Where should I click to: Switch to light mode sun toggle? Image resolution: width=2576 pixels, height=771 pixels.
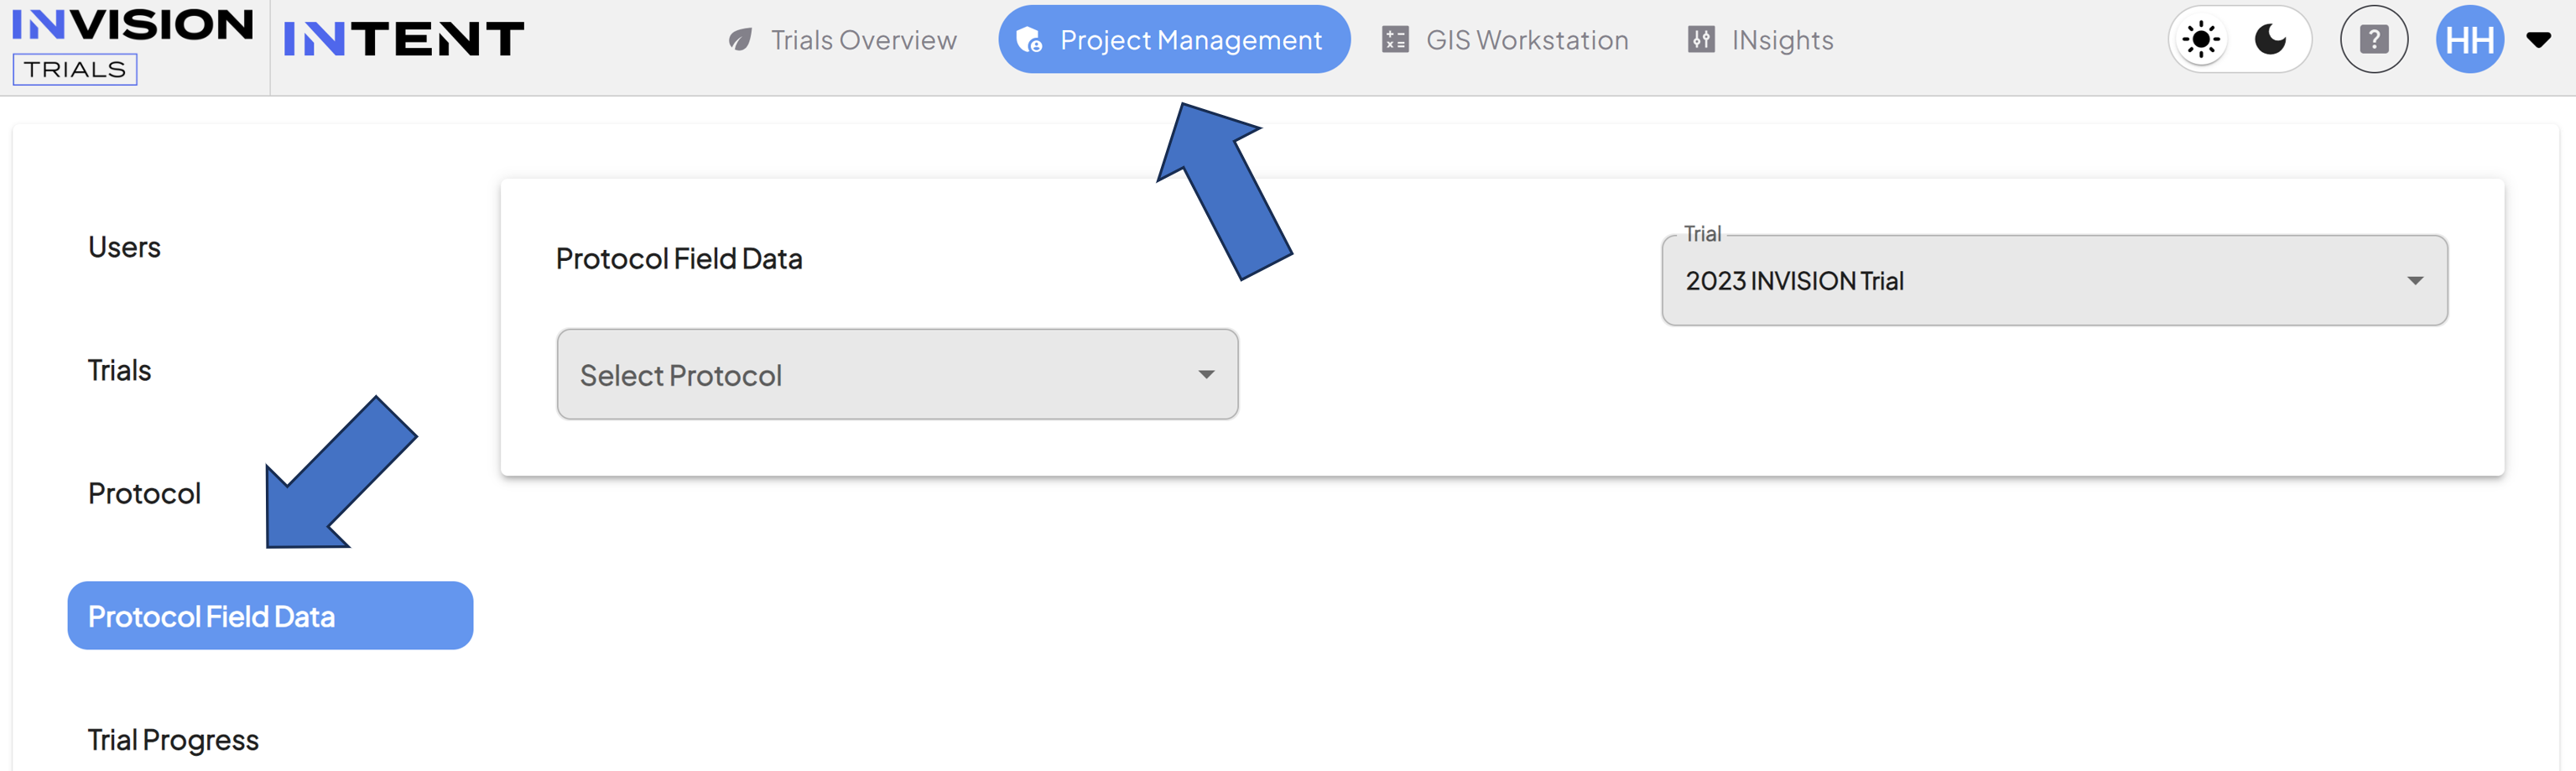pos(2201,40)
